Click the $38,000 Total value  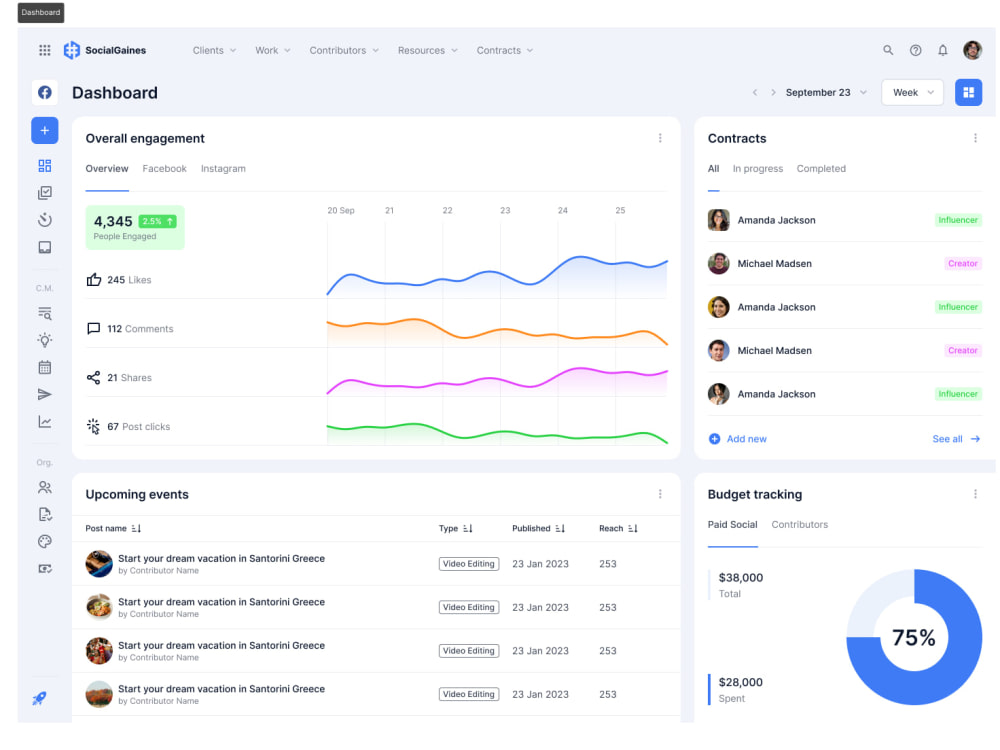[740, 578]
